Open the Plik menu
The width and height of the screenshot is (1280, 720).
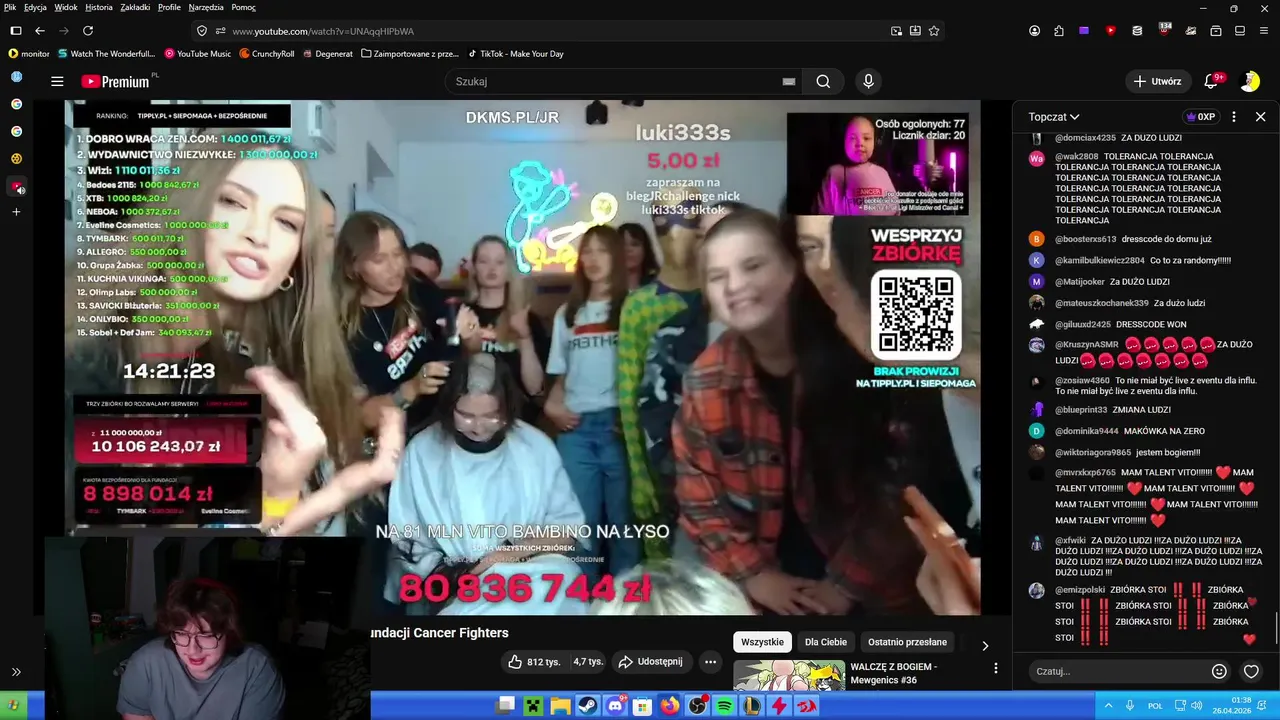click(10, 7)
